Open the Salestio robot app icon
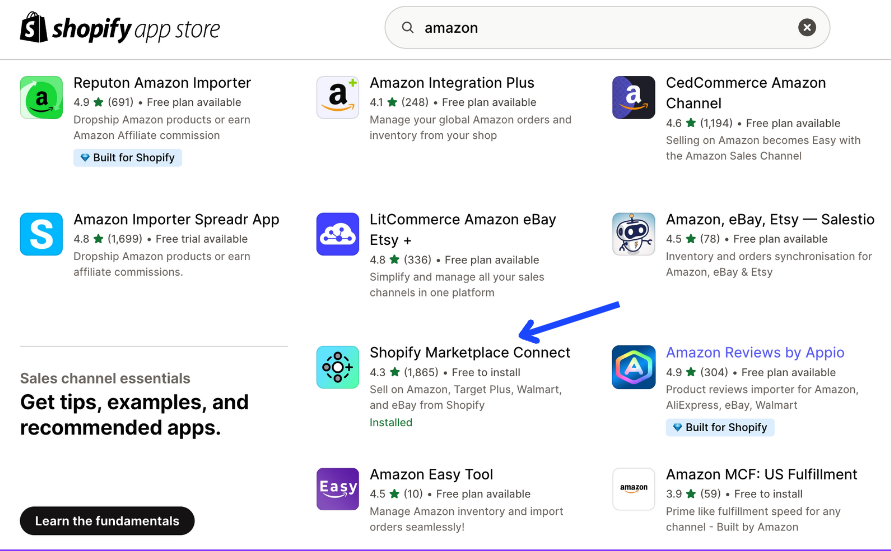 pos(634,234)
